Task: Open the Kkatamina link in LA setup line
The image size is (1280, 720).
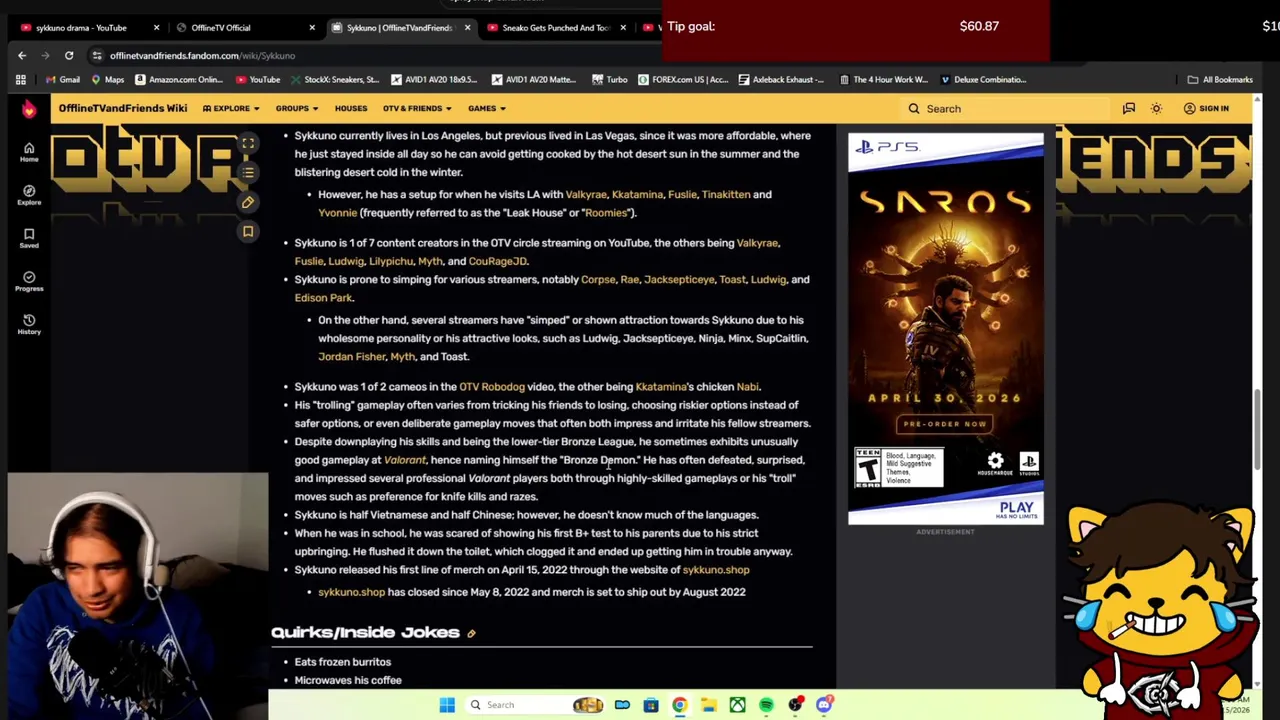Action: (637, 195)
